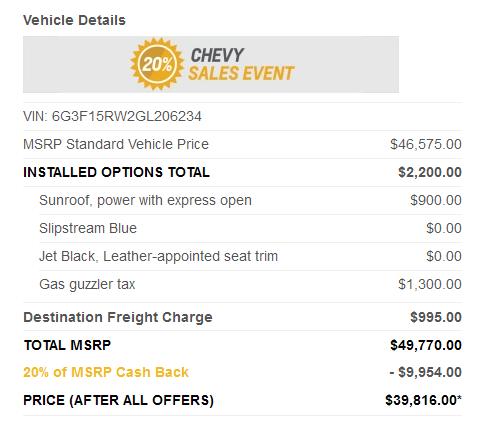Click 20% of MSRP Cash Back text
This screenshot has width=477, height=430.
[106, 372]
